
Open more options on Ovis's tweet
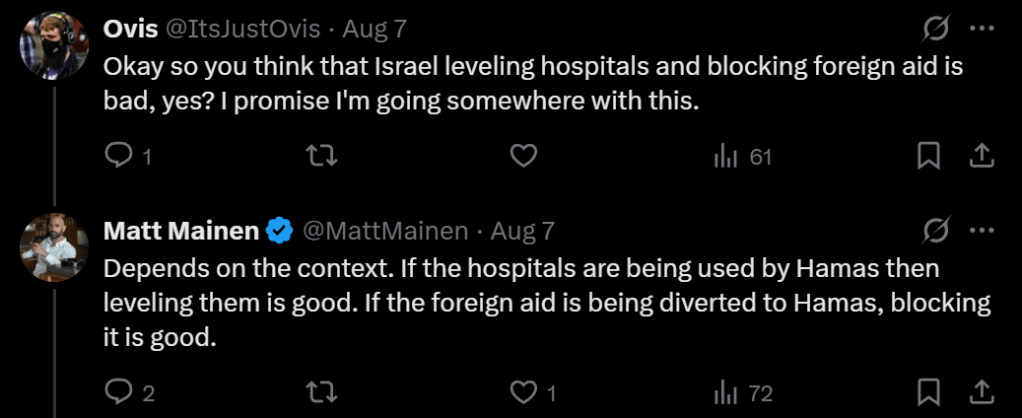pos(984,29)
